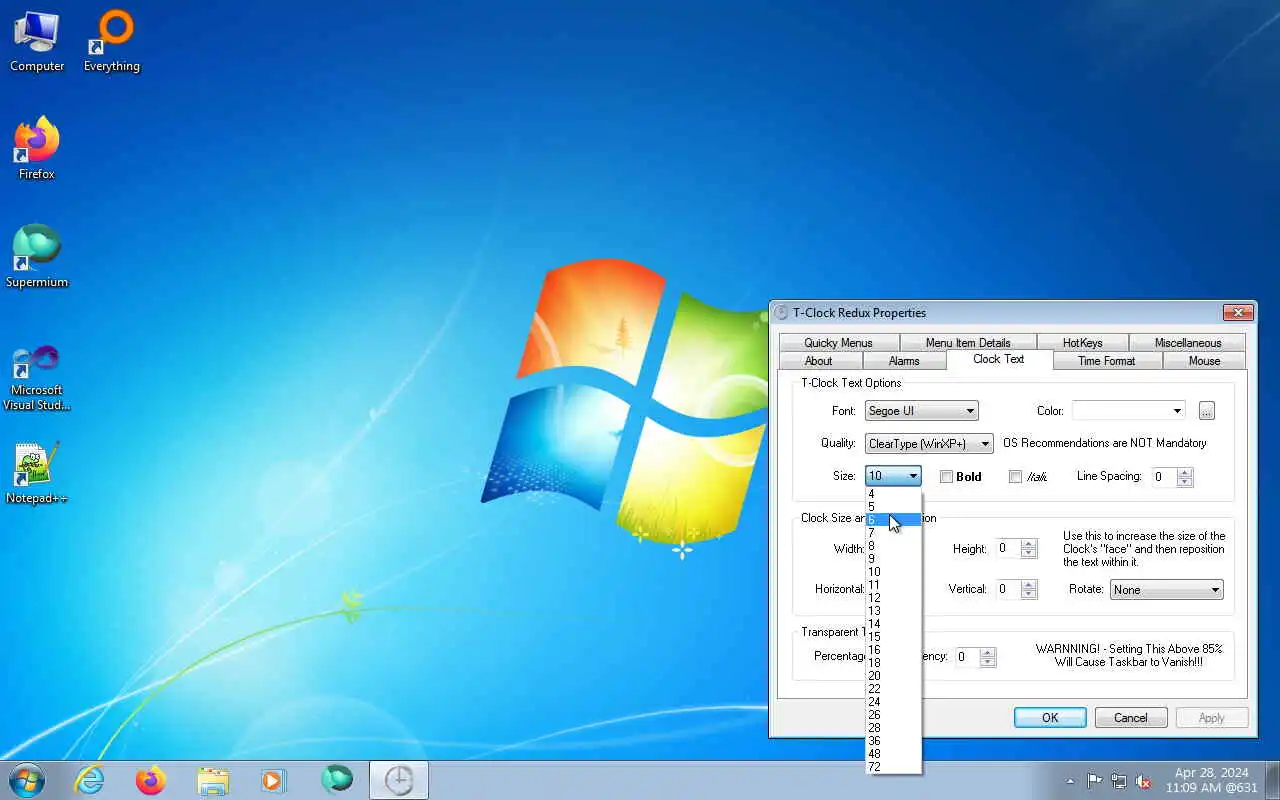The image size is (1280, 800).
Task: Open the Quality ClearType dropdown
Action: click(x=929, y=444)
